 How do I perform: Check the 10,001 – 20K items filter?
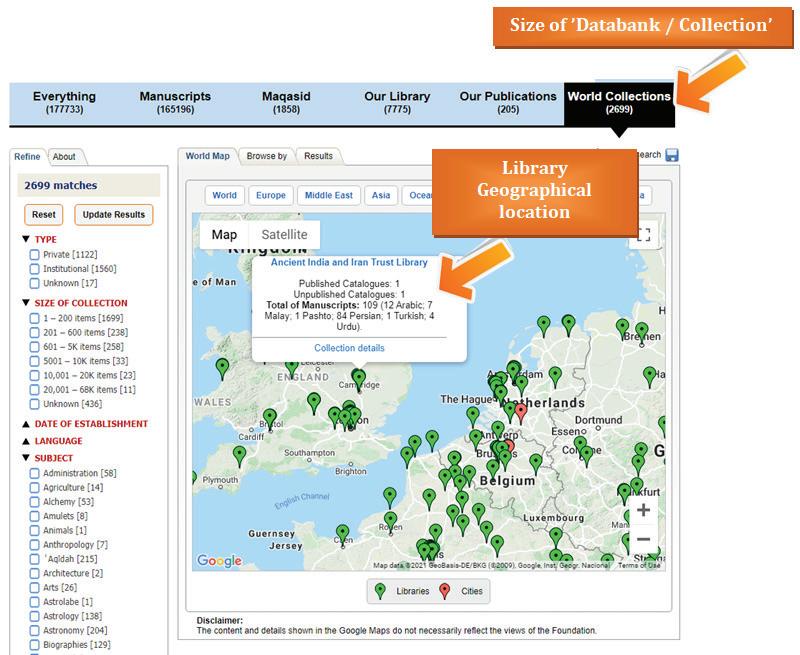click(x=35, y=375)
